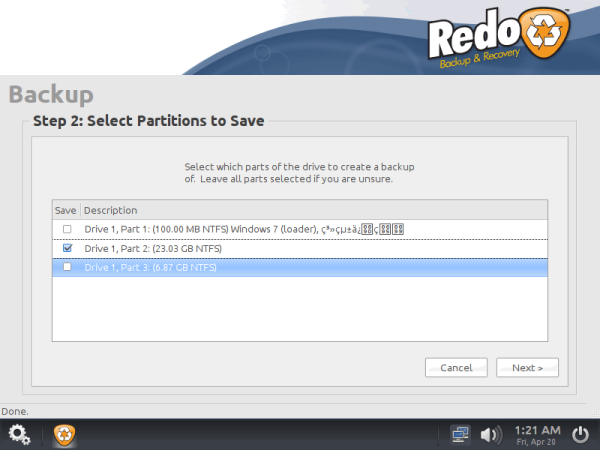
Task: Click the Redo Backup taskbar icon
Action: pos(64,435)
